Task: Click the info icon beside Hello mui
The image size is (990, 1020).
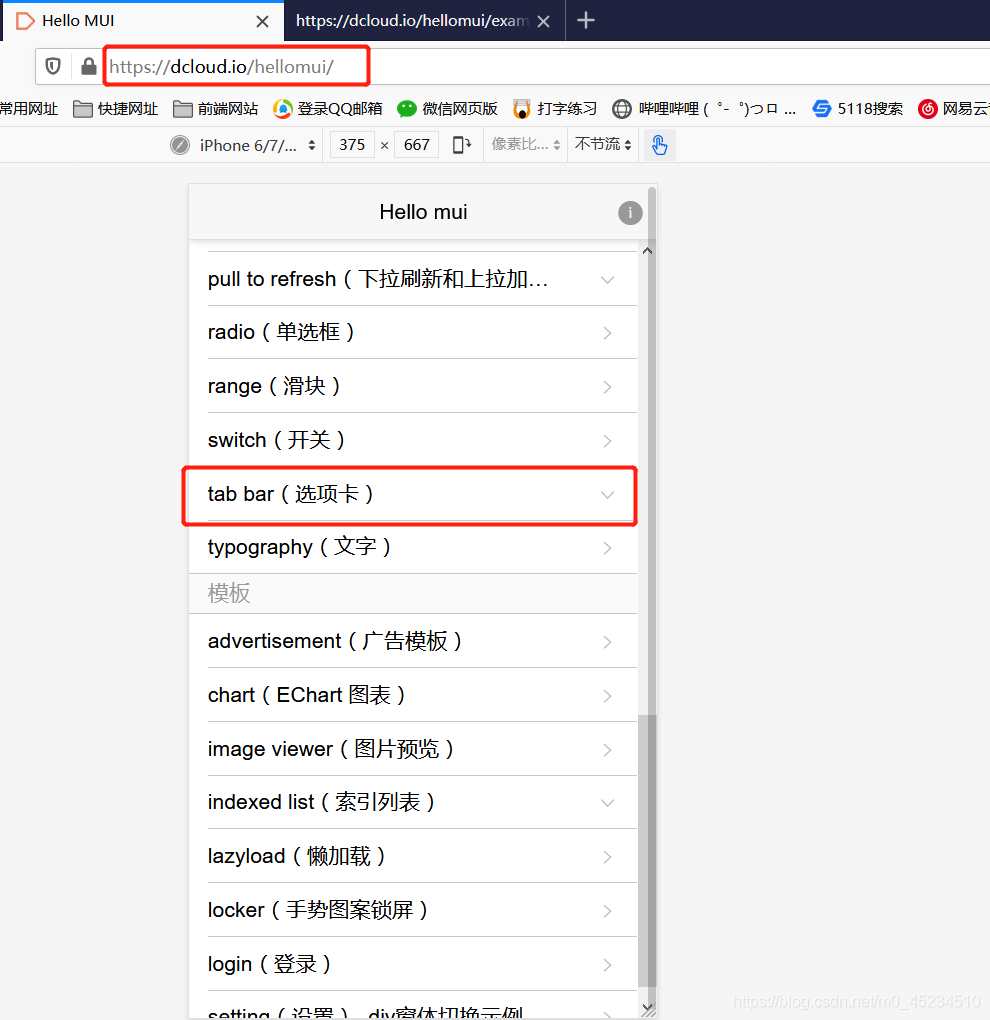Action: pyautogui.click(x=630, y=213)
